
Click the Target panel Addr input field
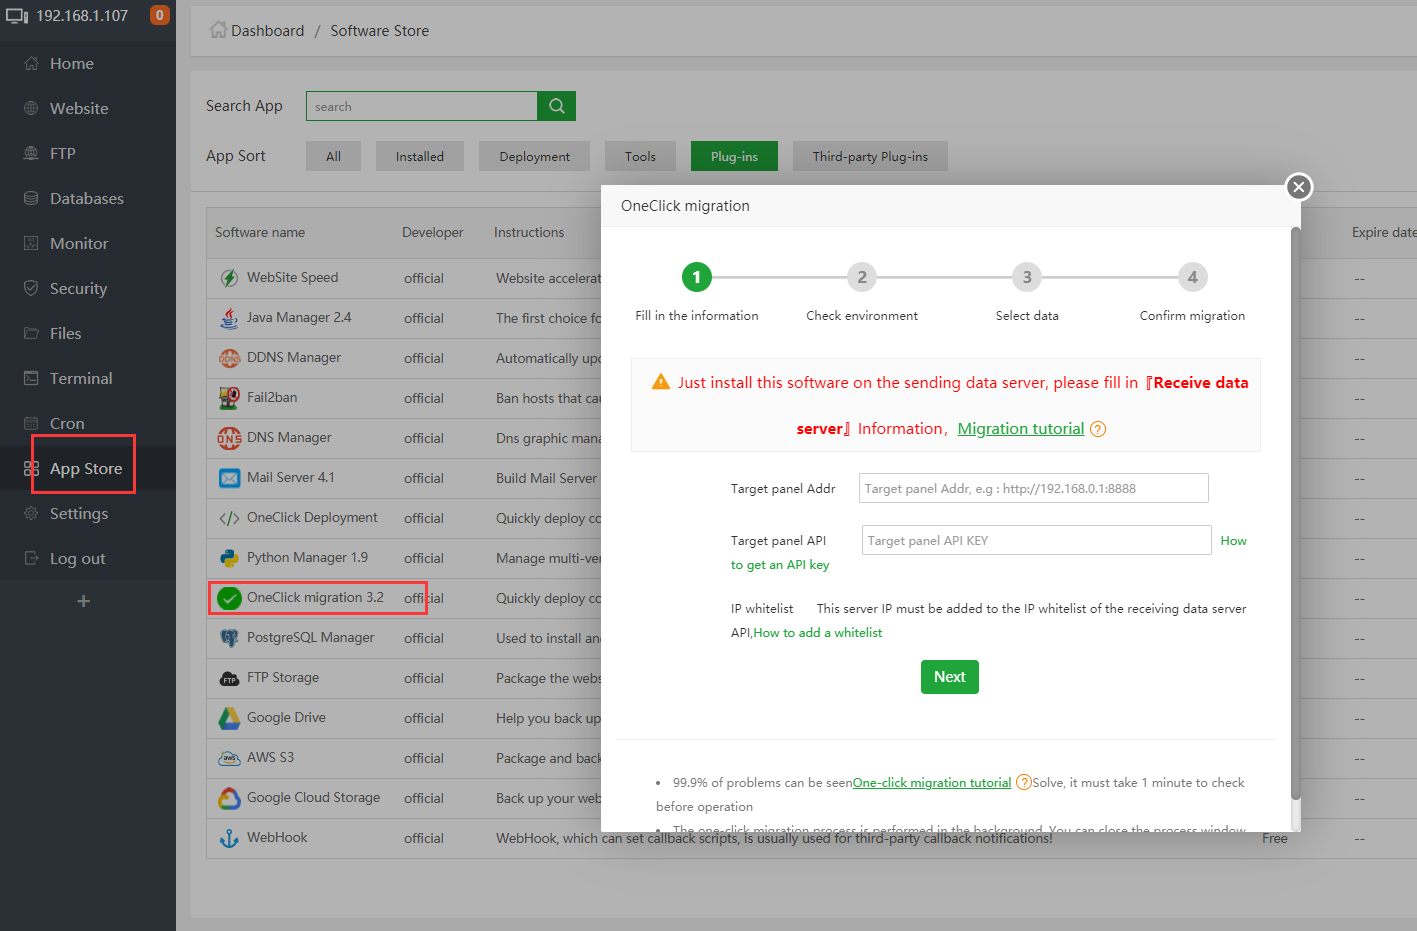[x=1033, y=488]
